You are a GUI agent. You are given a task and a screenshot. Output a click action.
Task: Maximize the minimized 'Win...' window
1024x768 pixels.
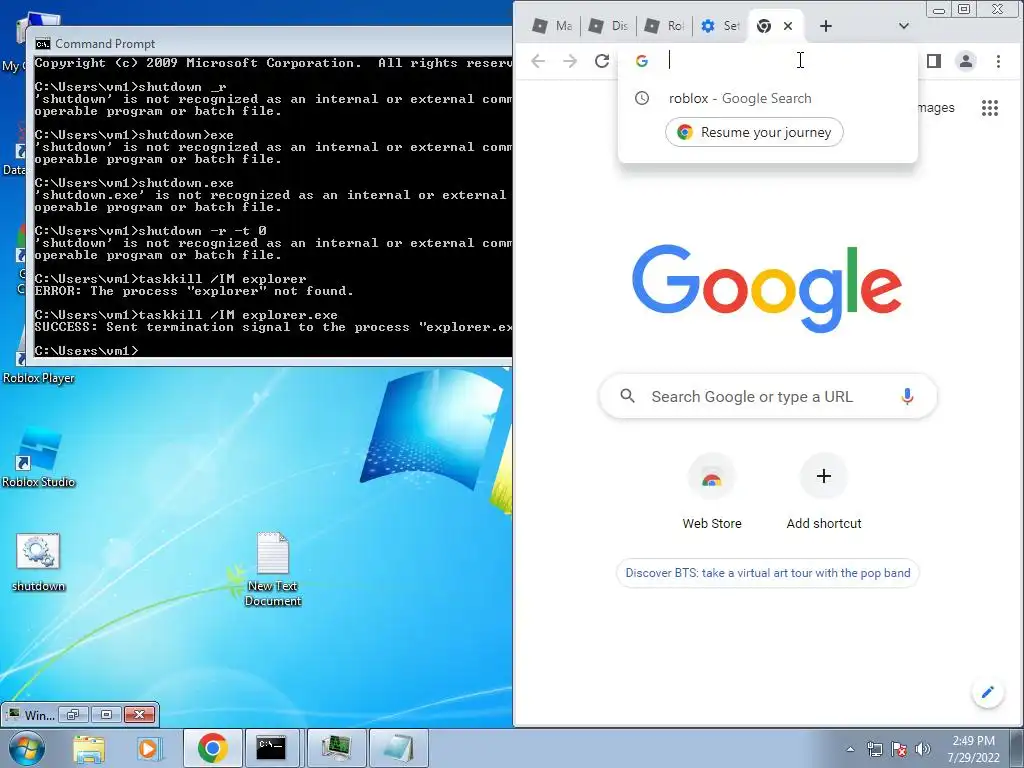pos(106,714)
